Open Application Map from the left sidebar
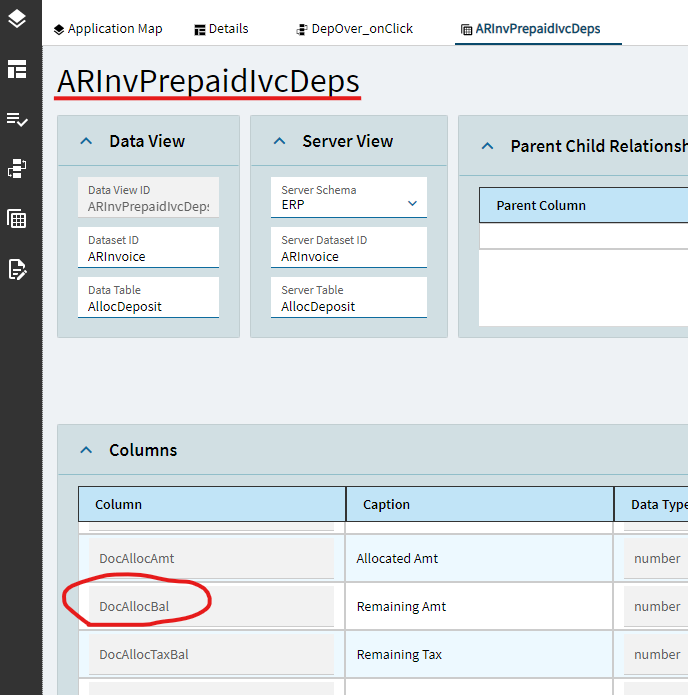688x695 pixels. point(17,20)
